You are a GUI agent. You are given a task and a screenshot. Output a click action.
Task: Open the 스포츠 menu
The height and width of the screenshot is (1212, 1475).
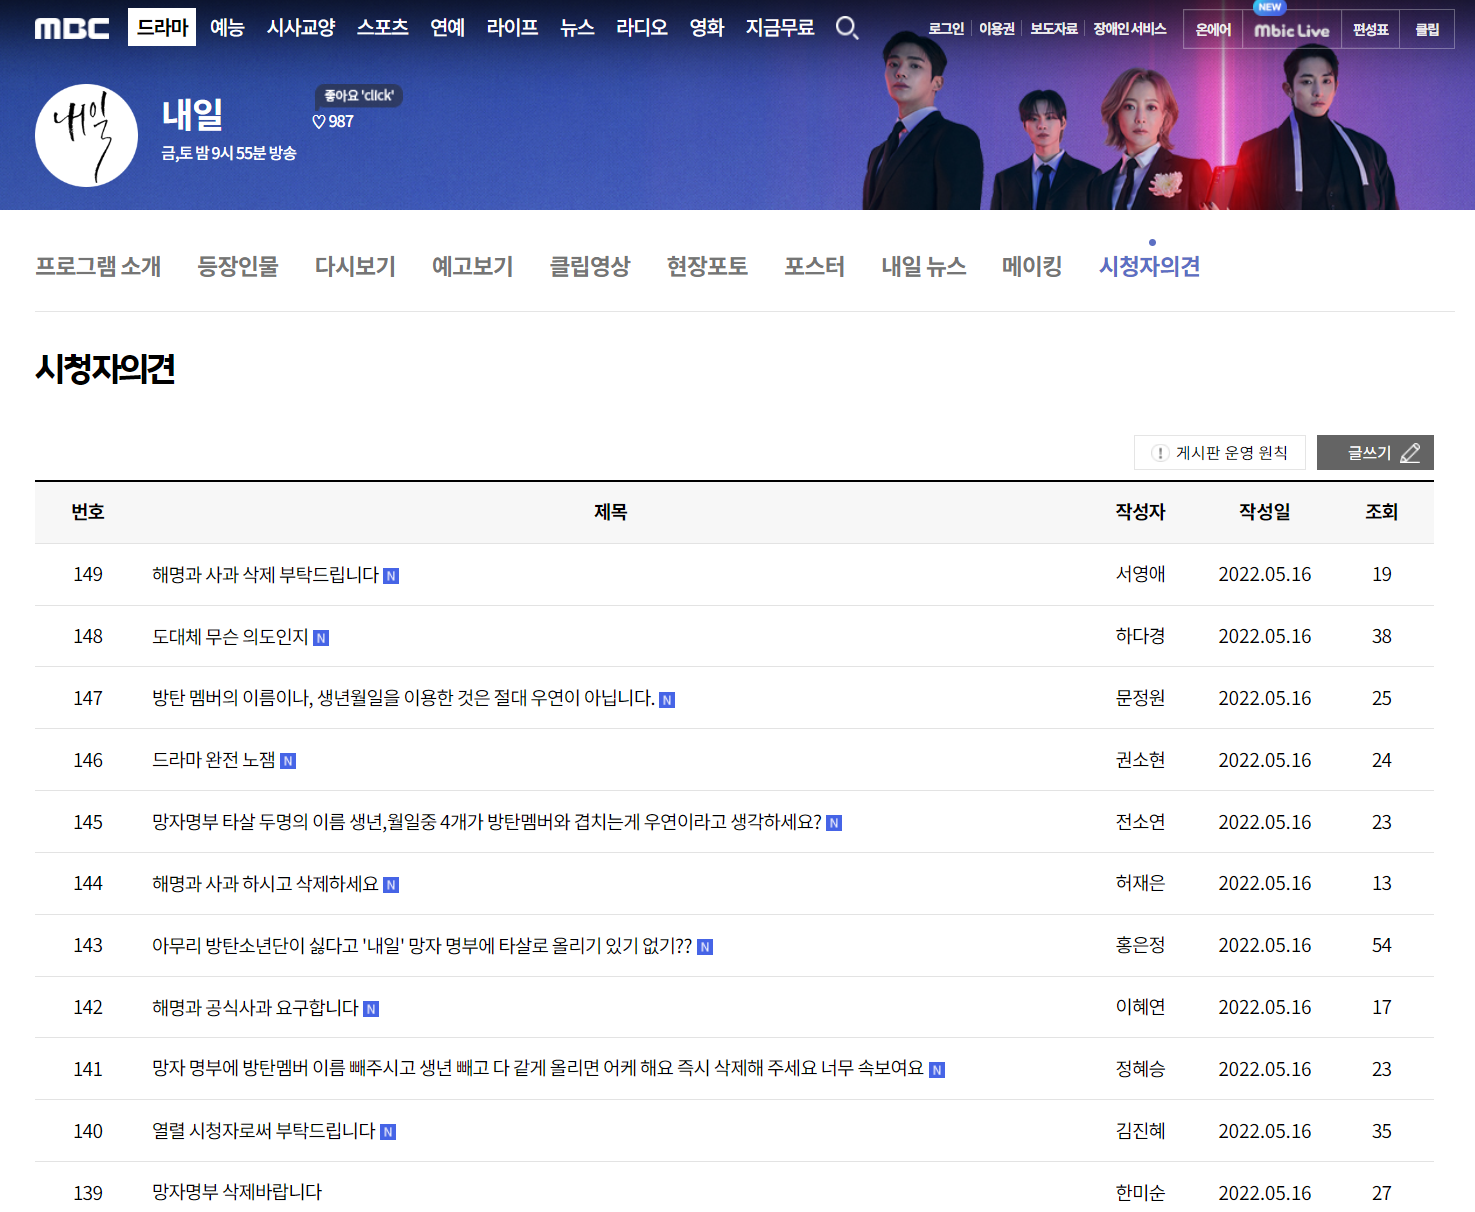tap(383, 27)
